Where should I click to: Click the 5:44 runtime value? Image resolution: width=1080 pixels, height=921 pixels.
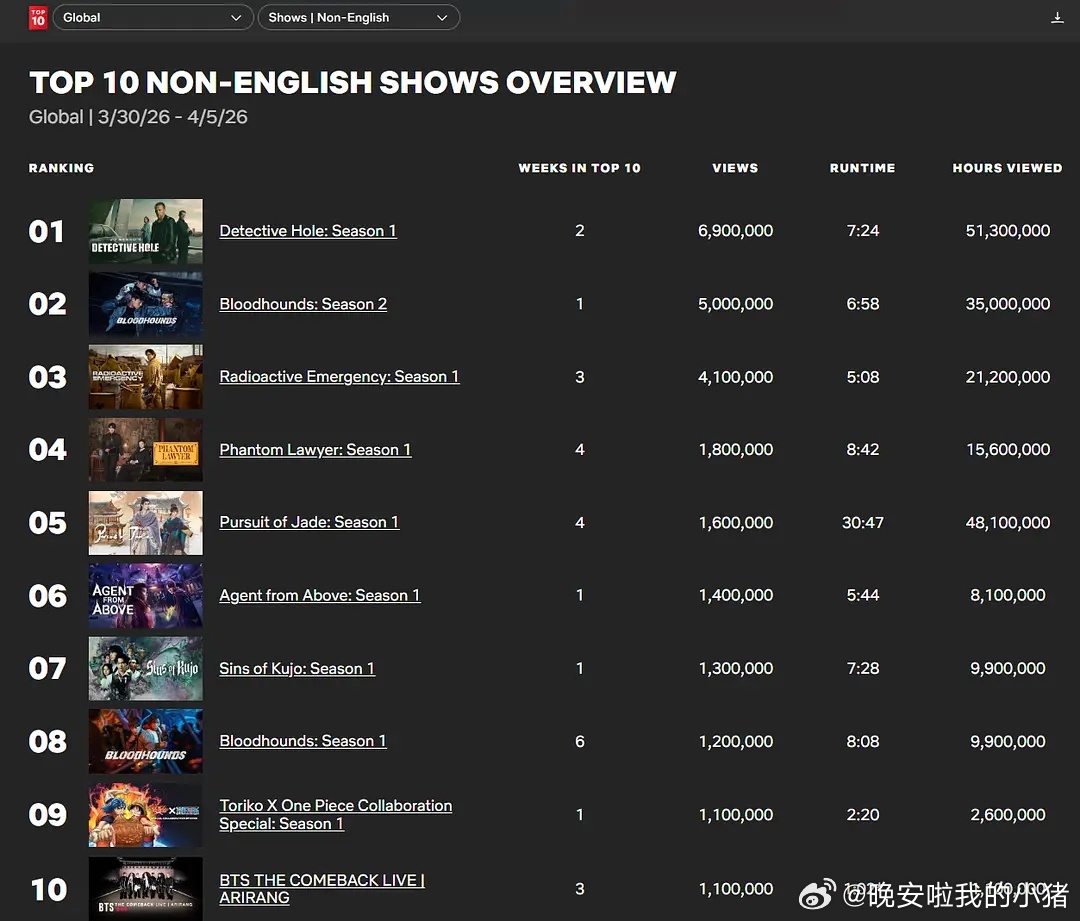[x=862, y=595]
